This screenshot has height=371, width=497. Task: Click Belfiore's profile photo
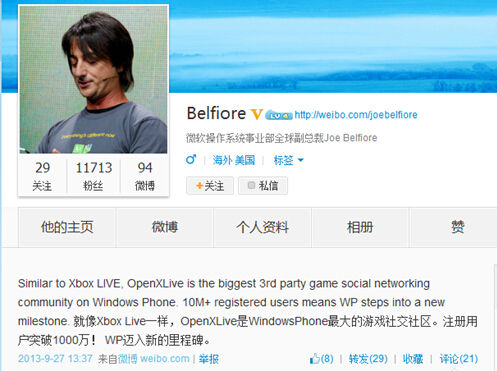tap(93, 80)
